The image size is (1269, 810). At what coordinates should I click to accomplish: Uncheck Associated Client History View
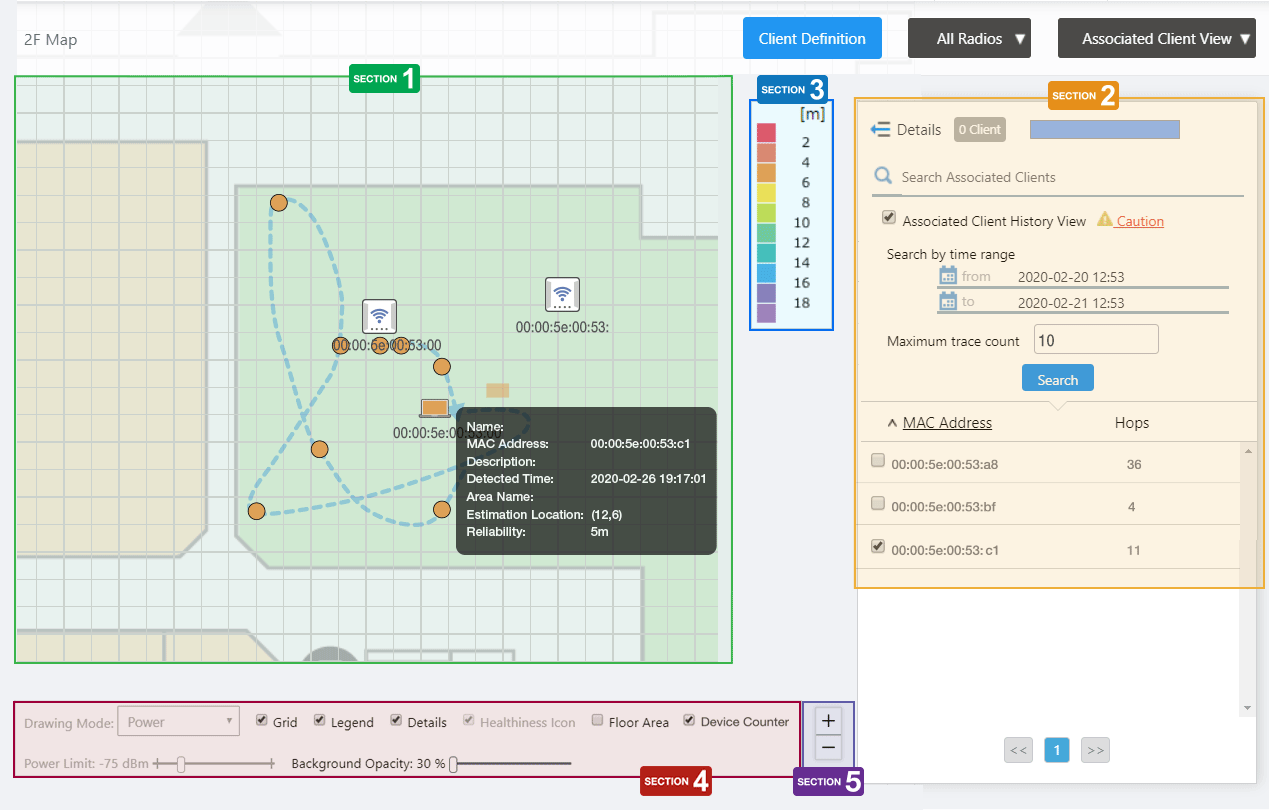pos(888,218)
